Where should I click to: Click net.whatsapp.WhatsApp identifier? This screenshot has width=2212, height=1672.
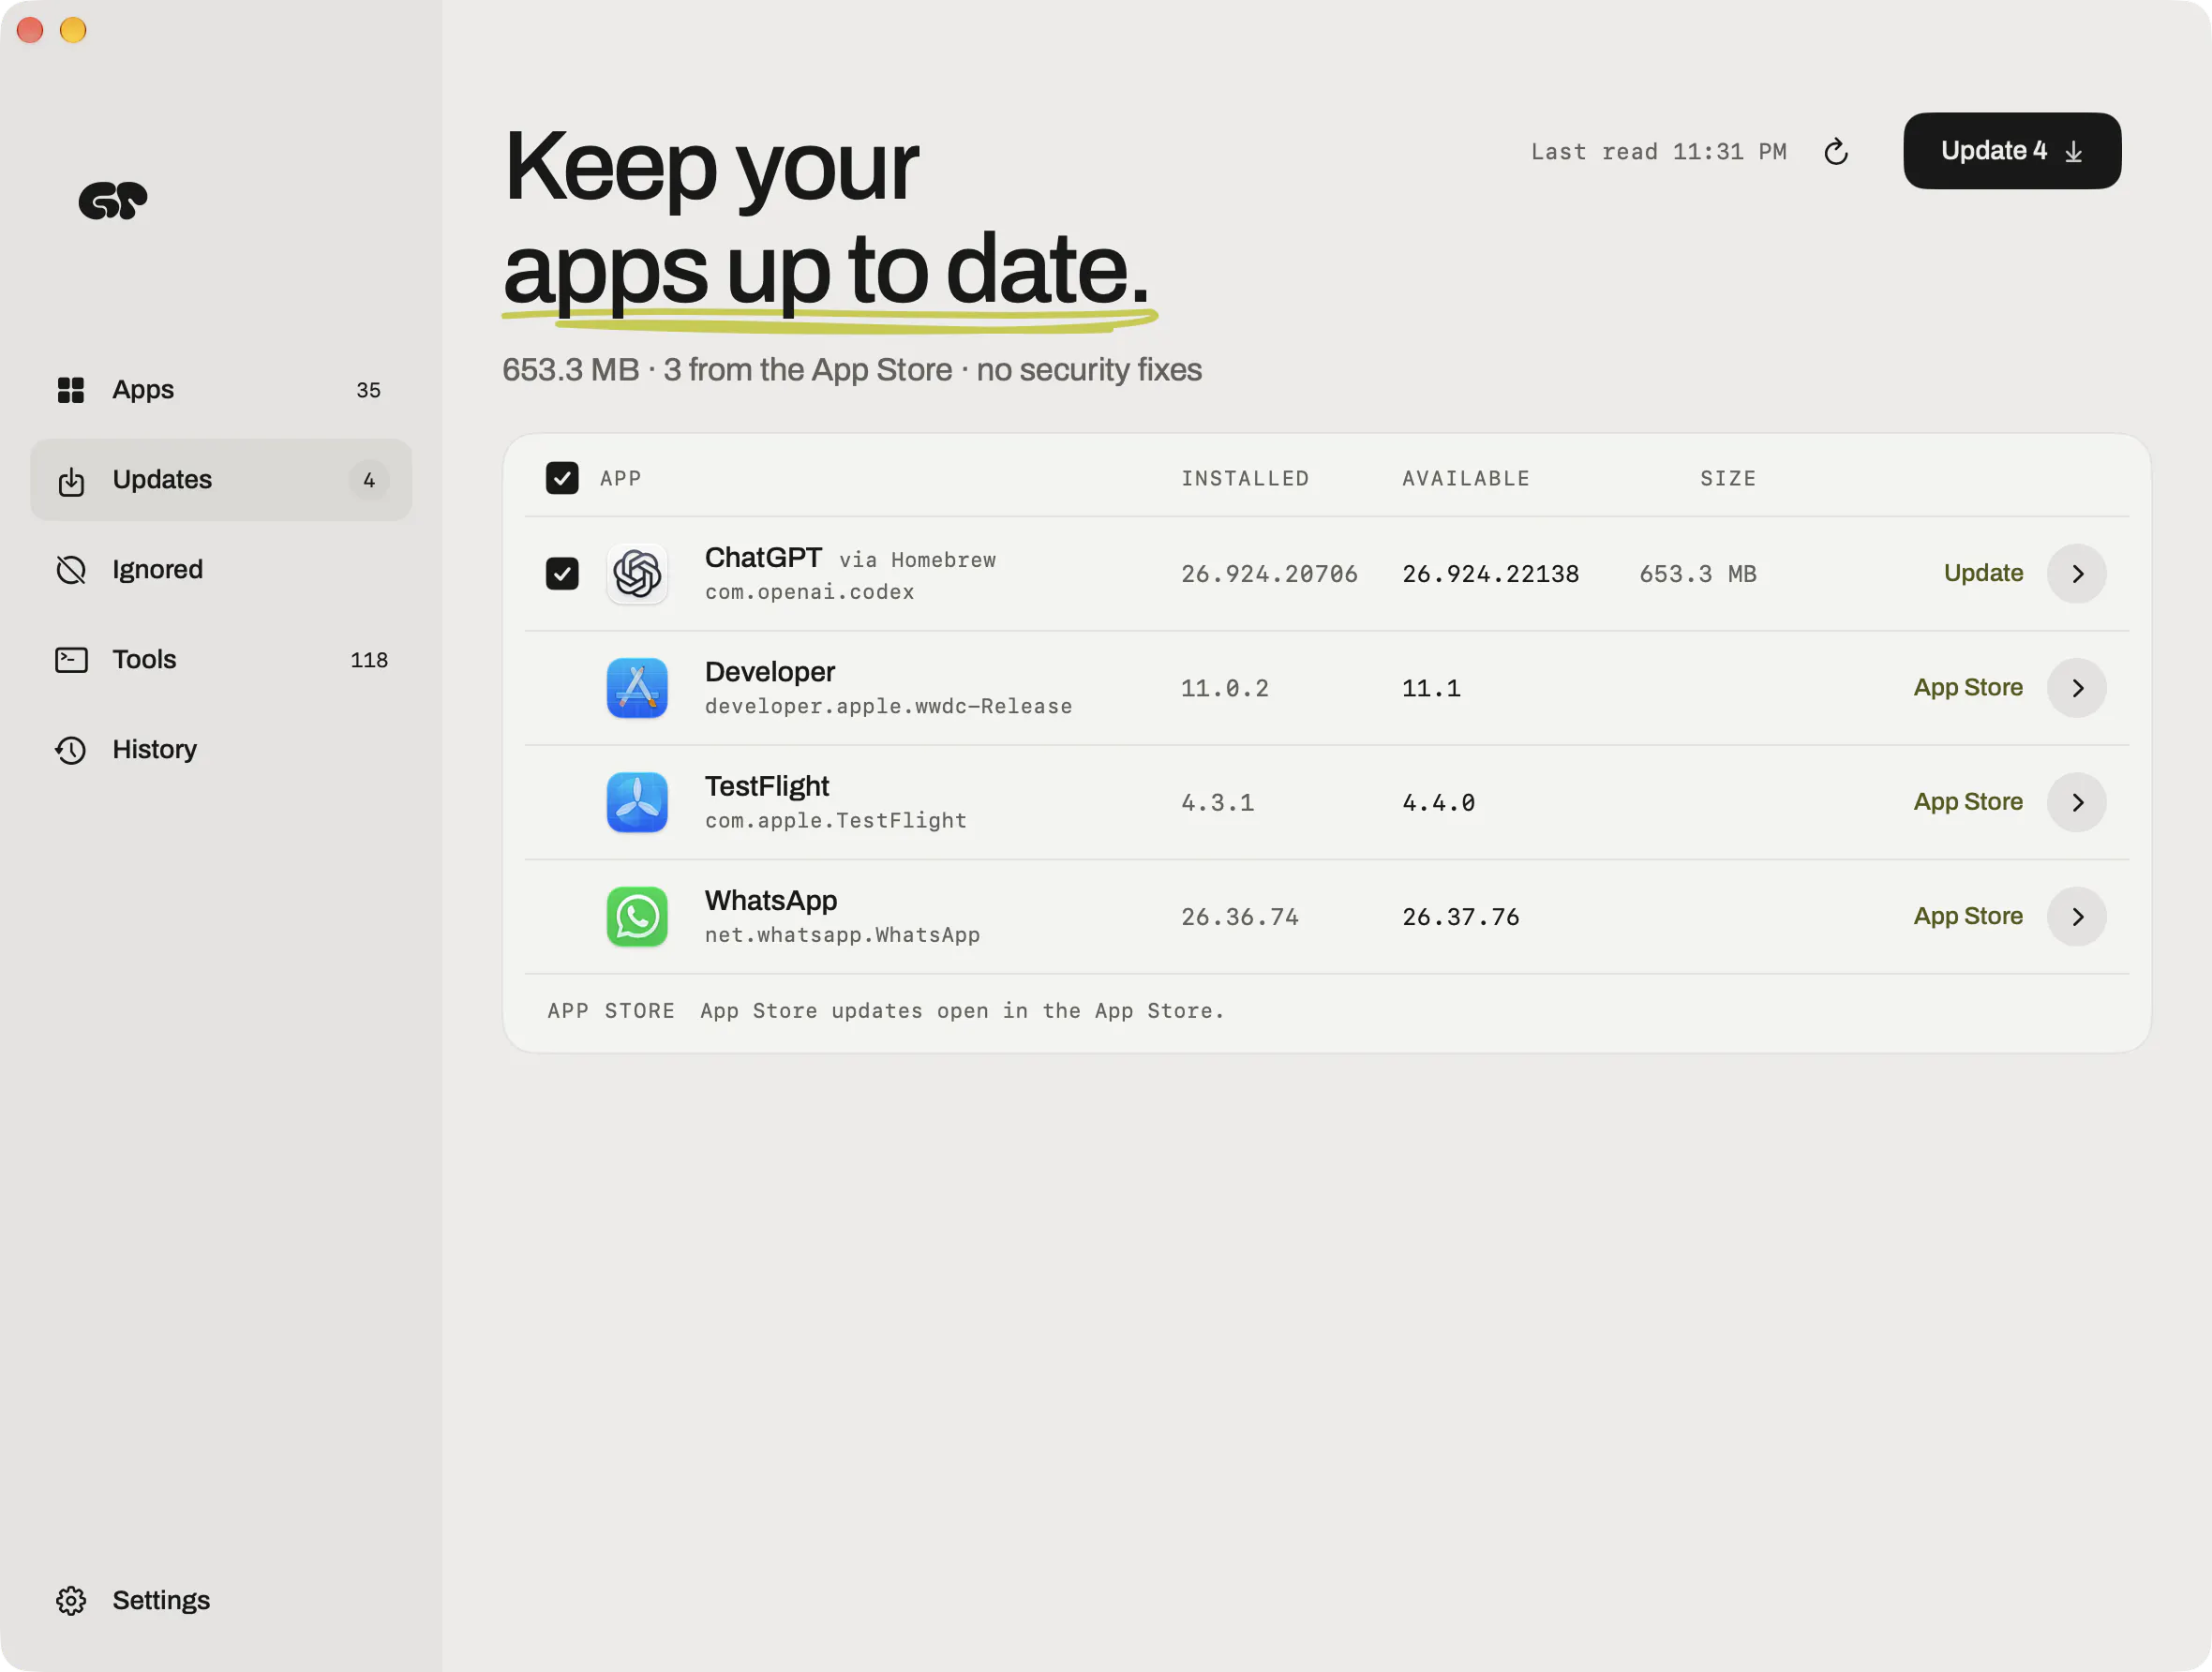point(842,936)
